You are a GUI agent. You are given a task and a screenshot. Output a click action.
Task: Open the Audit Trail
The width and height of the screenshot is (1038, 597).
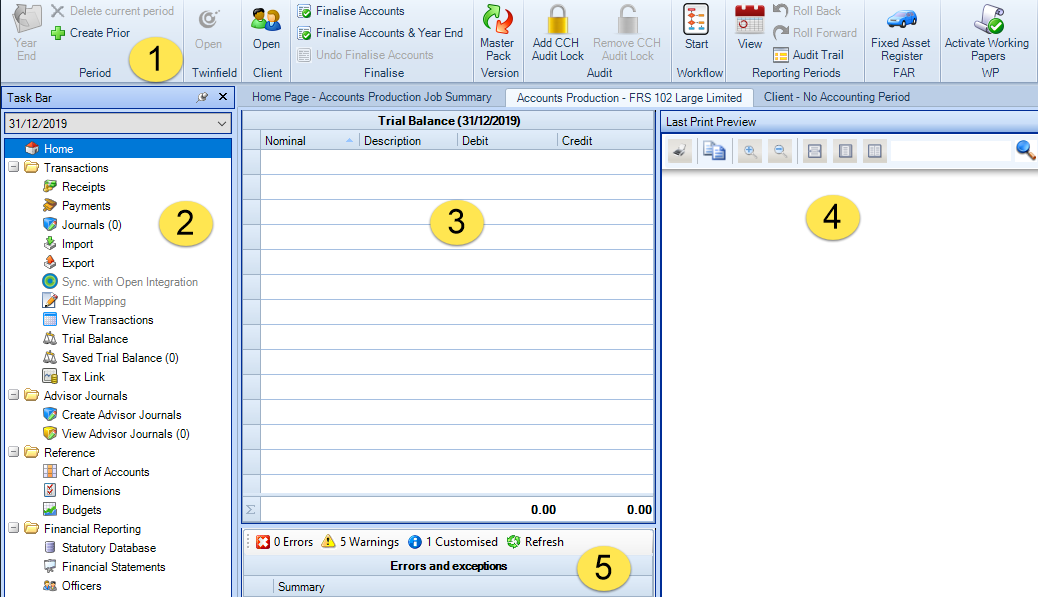(x=809, y=55)
